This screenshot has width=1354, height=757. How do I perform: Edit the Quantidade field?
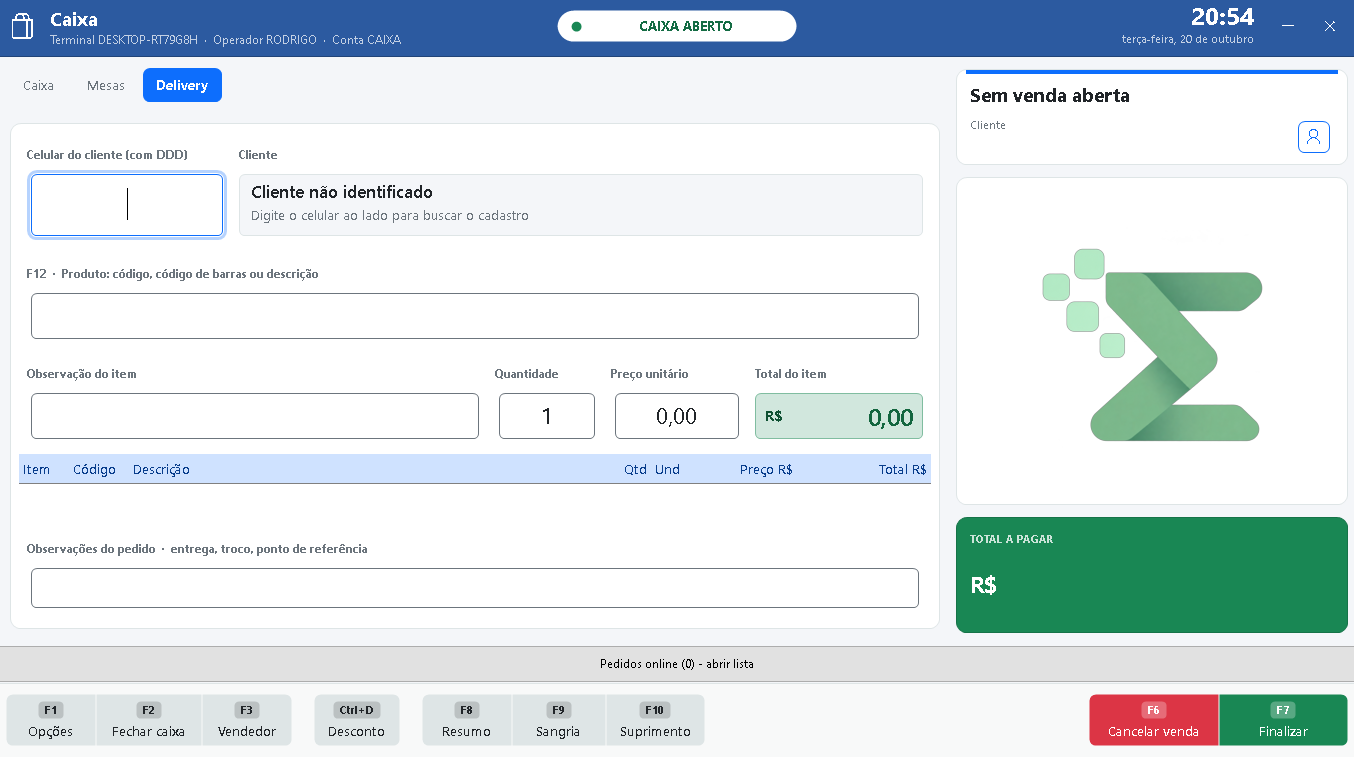pyautogui.click(x=547, y=416)
